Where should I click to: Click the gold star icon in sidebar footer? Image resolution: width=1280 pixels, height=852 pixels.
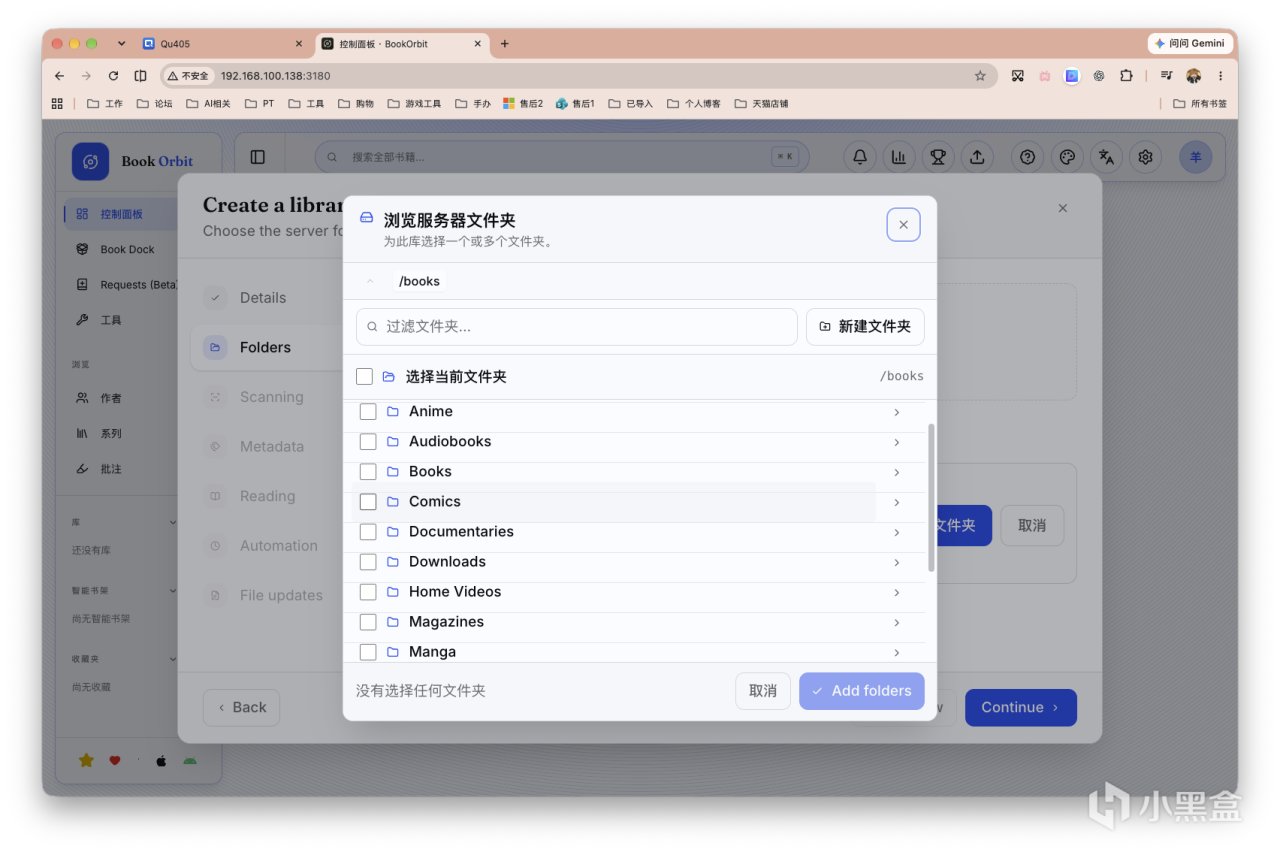[86, 760]
